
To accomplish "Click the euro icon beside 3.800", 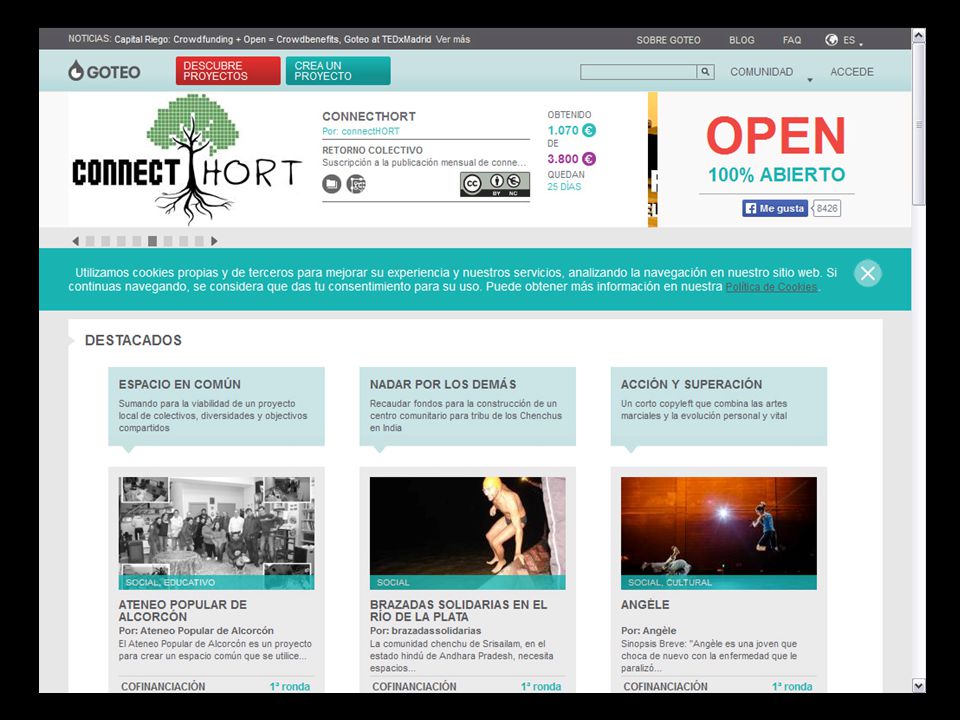I will click(x=588, y=159).
